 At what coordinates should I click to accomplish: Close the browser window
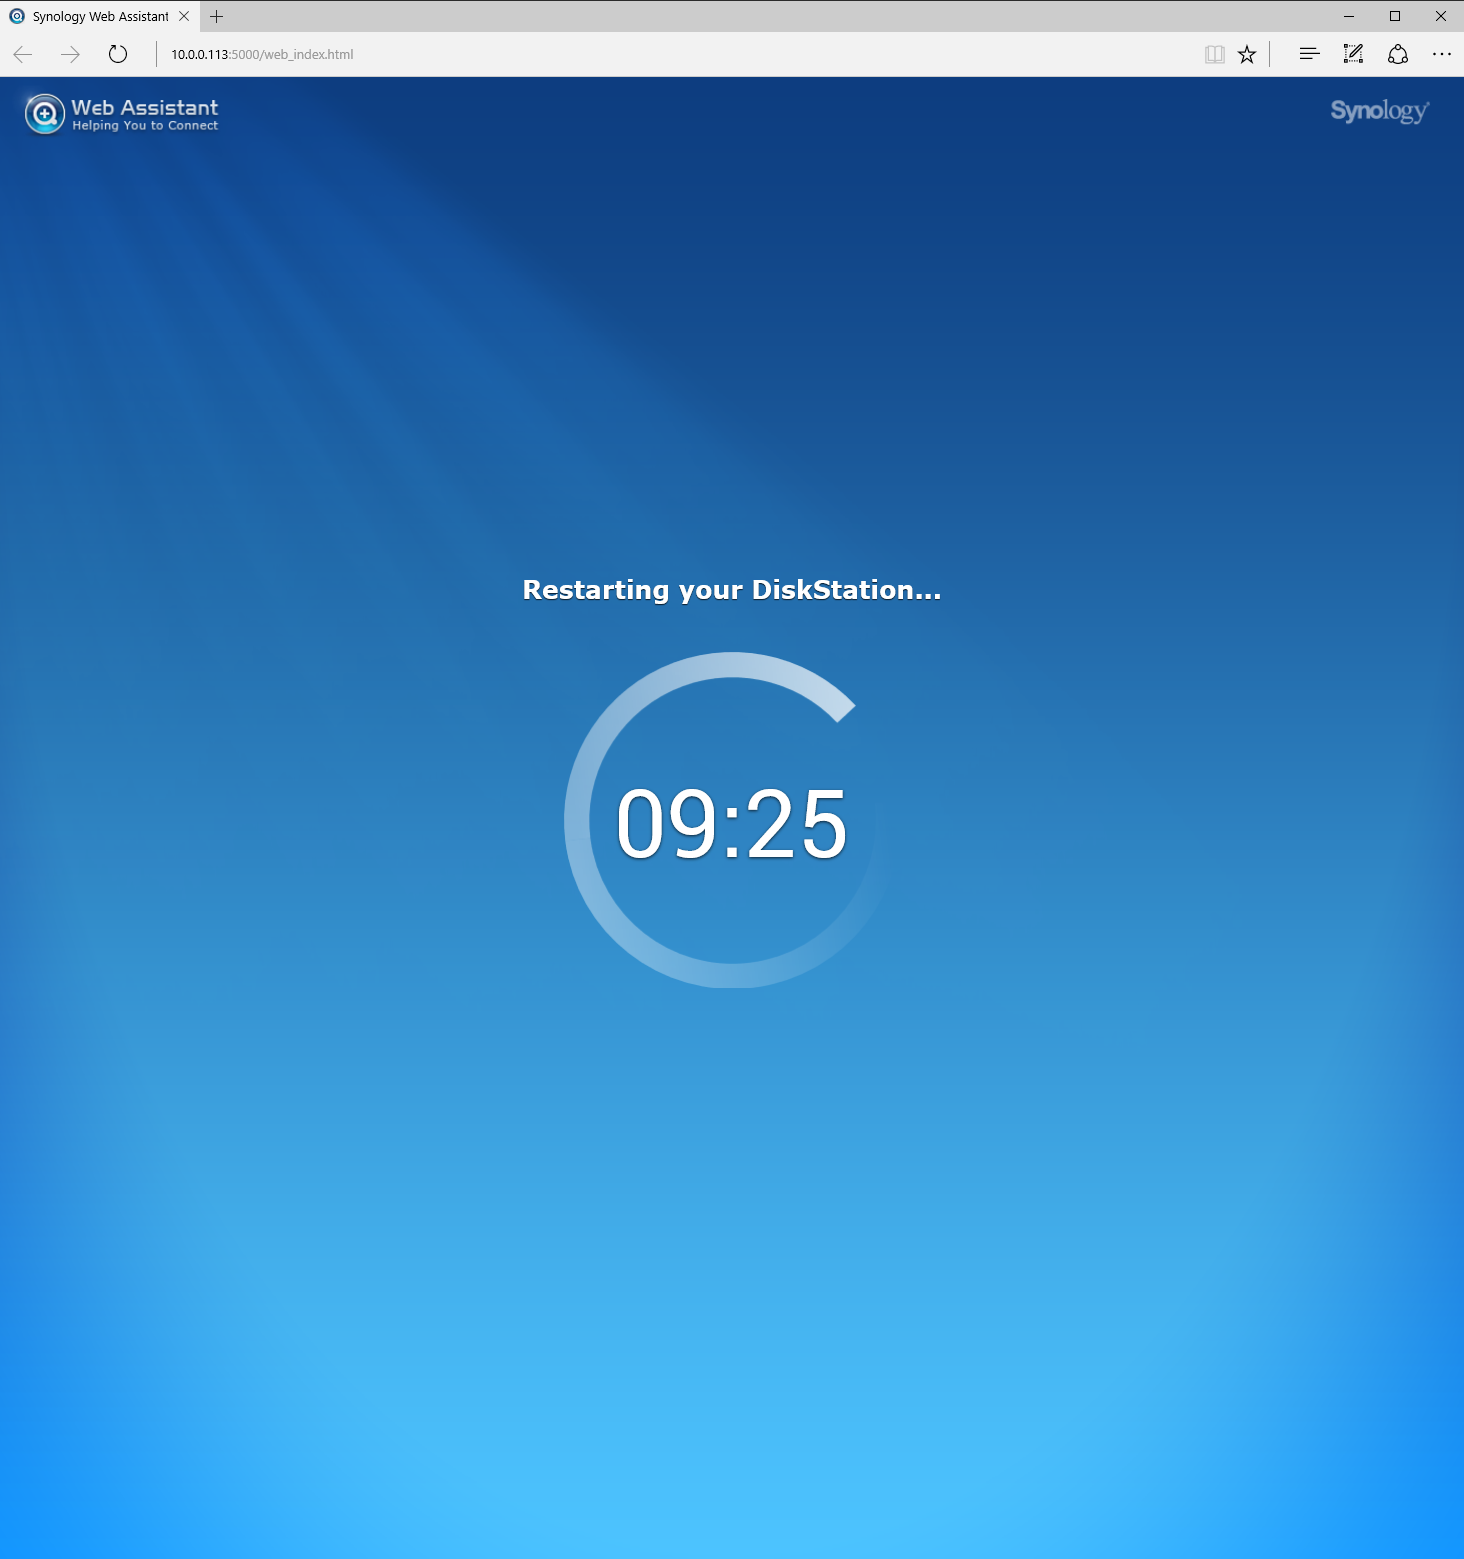tap(1441, 16)
